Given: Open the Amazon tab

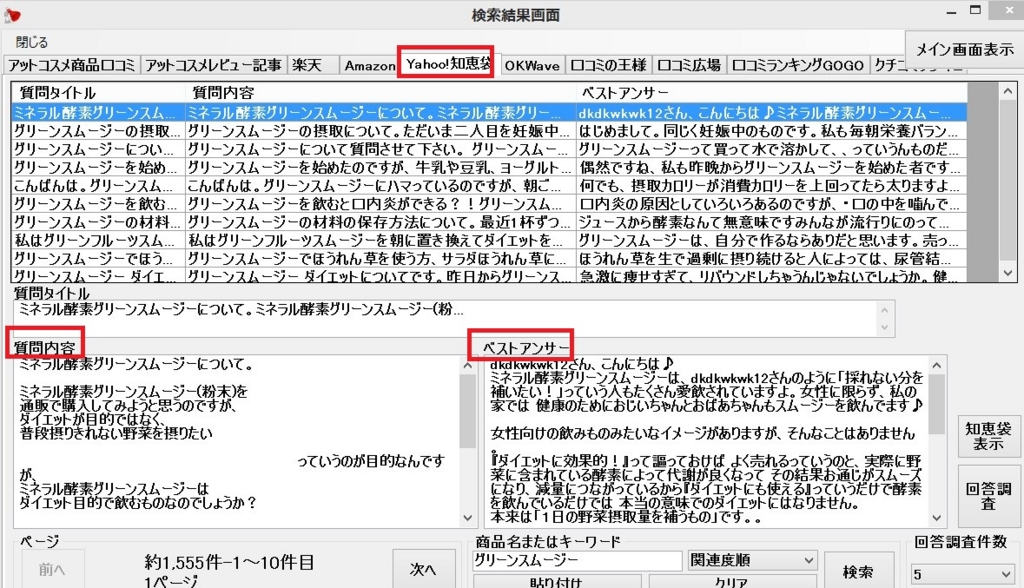Looking at the screenshot, I should tap(370, 65).
